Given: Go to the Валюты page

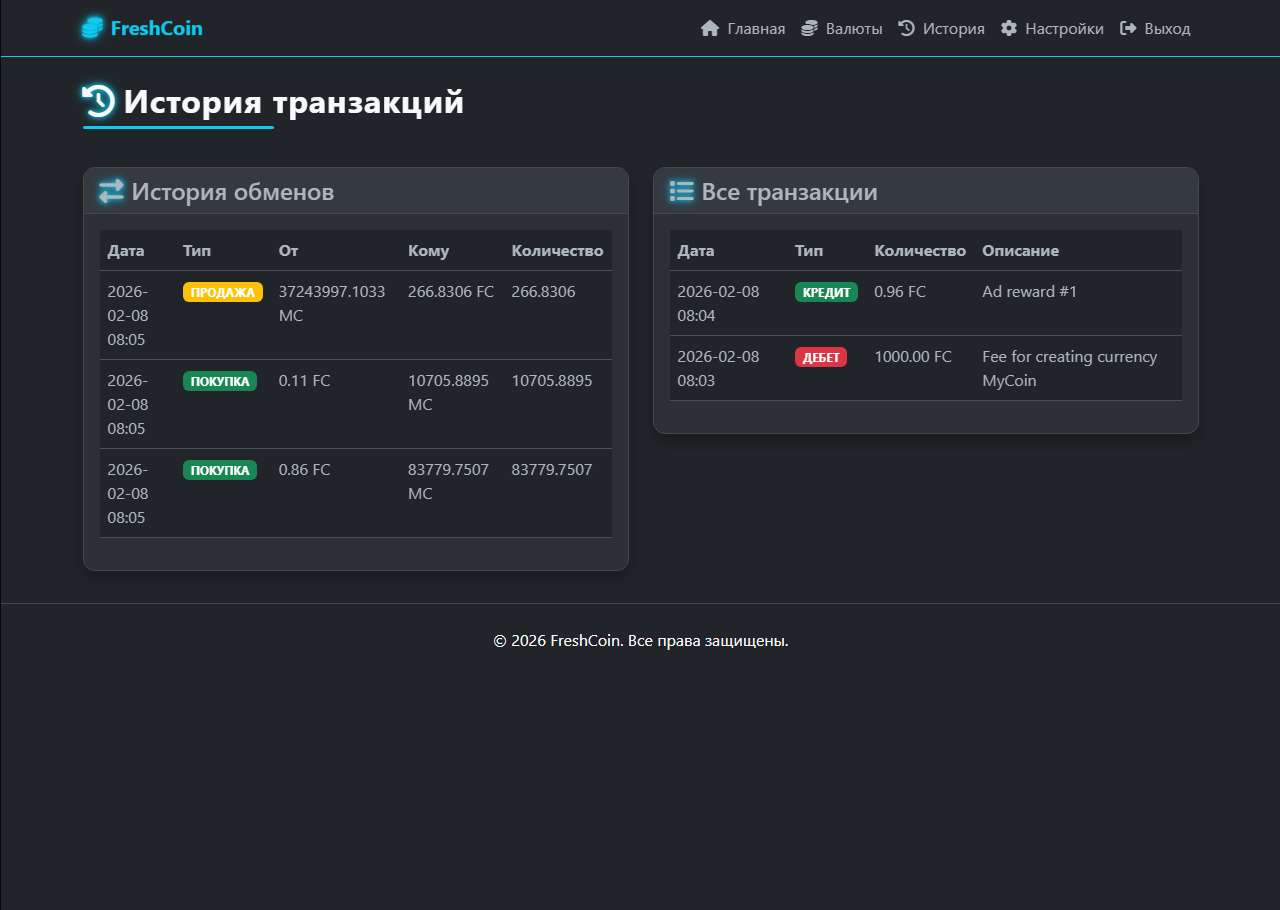Looking at the screenshot, I should pyautogui.click(x=853, y=29).
